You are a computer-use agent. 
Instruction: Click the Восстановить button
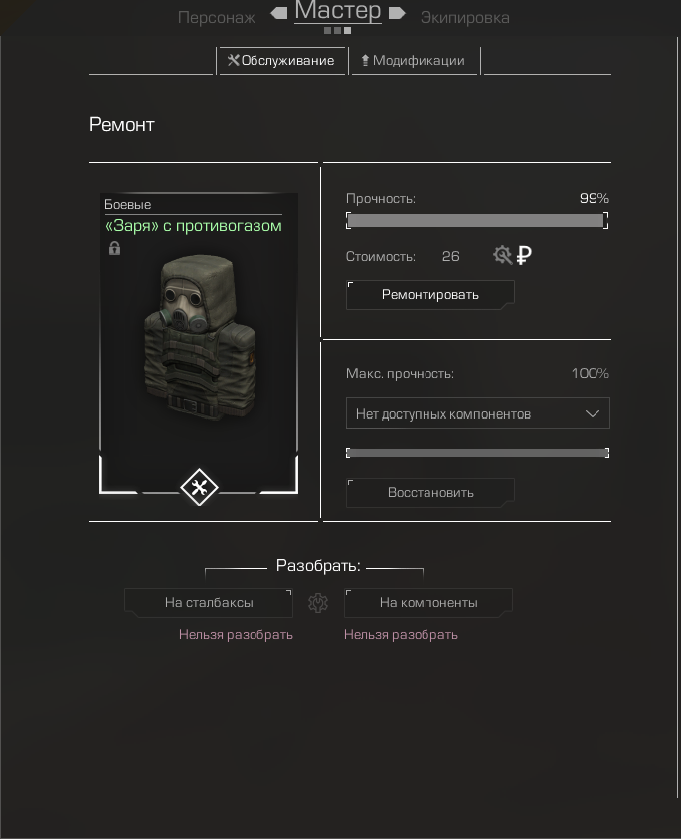pyautogui.click(x=430, y=493)
